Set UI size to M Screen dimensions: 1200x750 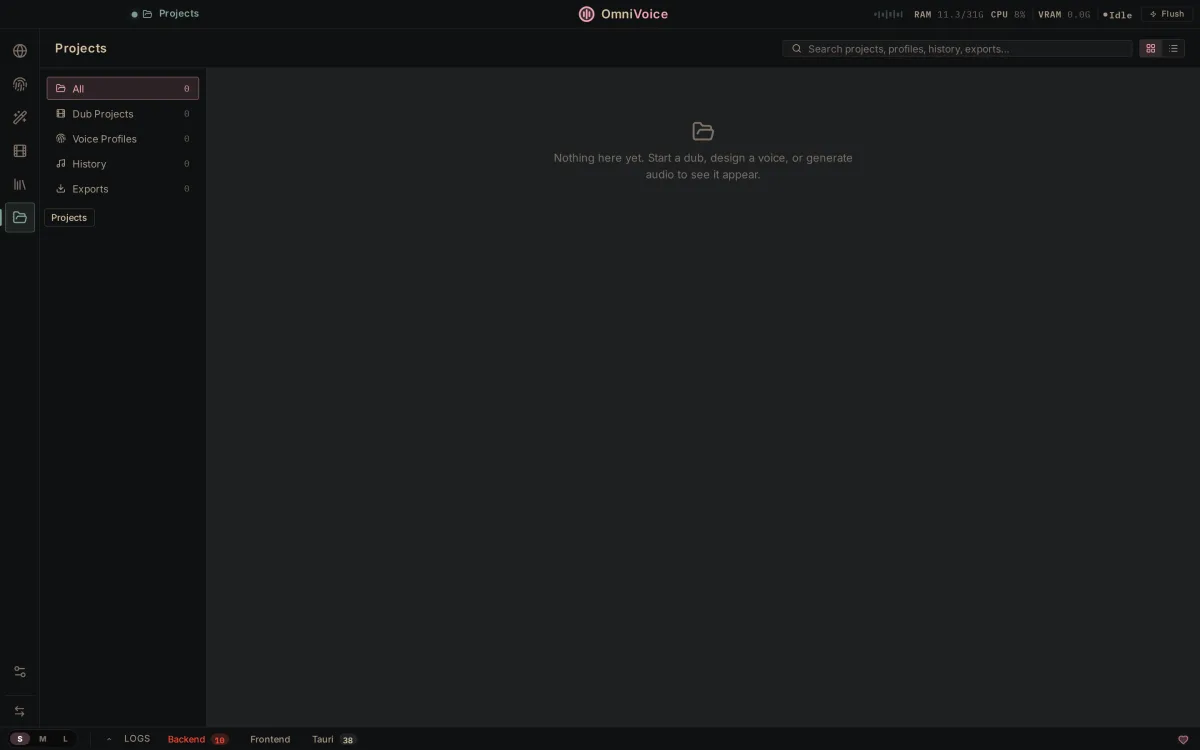(x=43, y=739)
